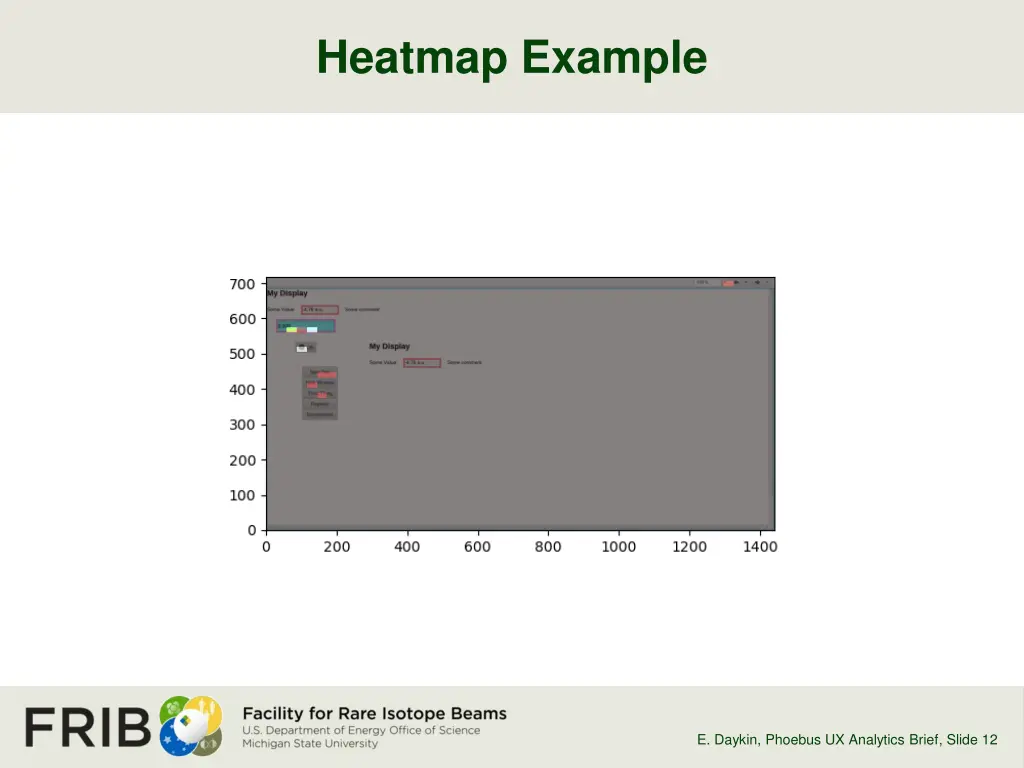Click the x-axis tick label 1000
Screen dimensions: 1024x768
(x=618, y=547)
